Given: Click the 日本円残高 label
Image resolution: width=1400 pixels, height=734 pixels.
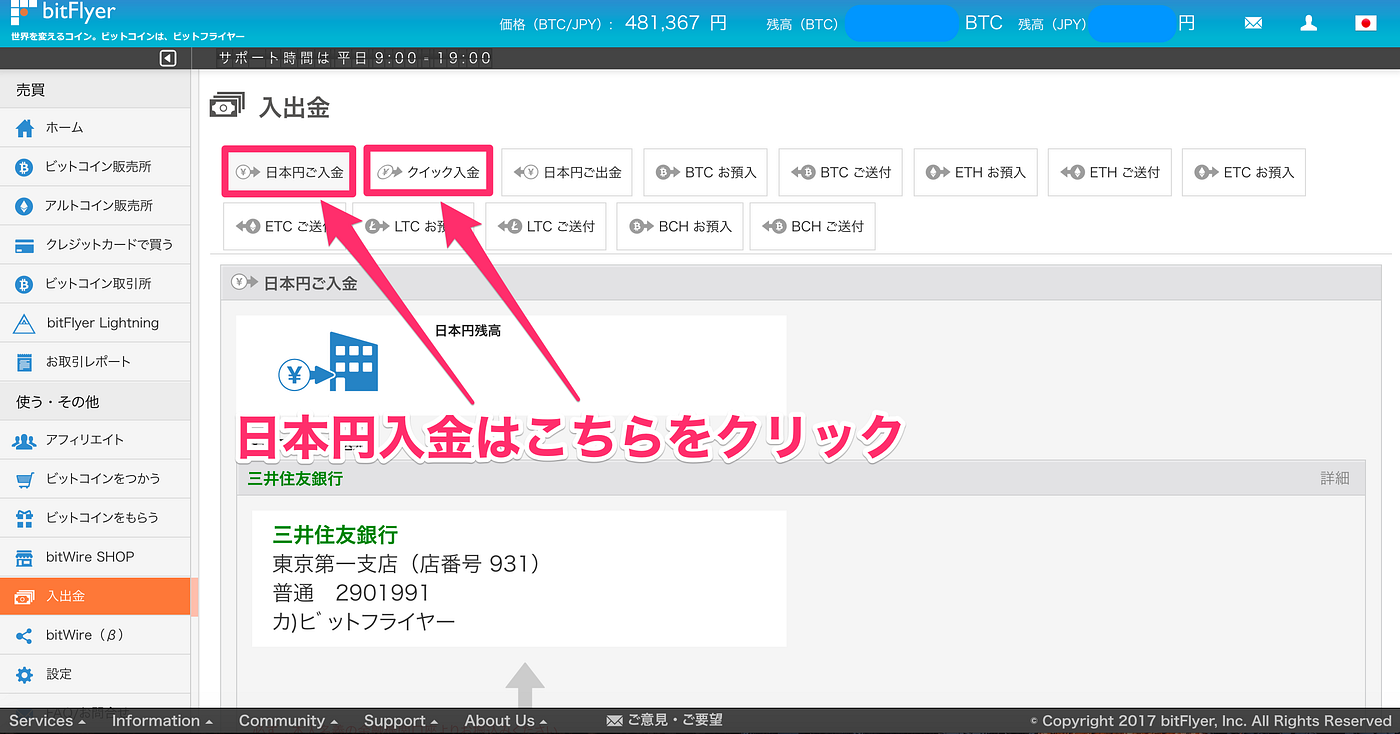Looking at the screenshot, I should point(468,330).
